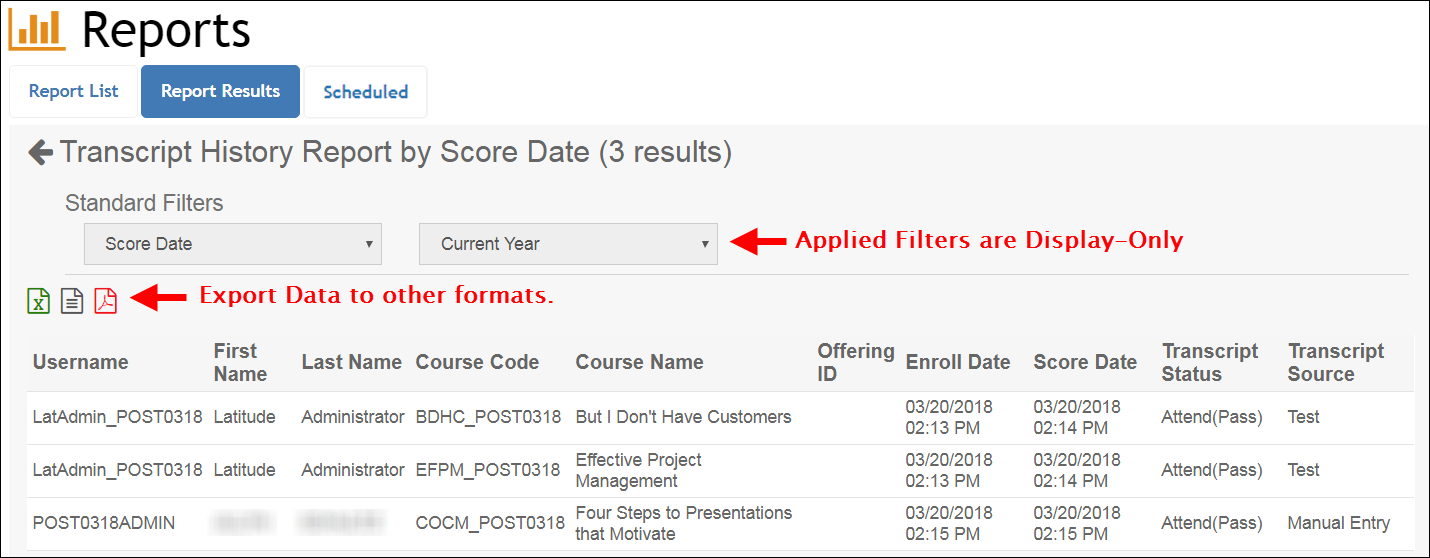Click the back arrow beside report title
The image size is (1430, 558).
point(41,152)
